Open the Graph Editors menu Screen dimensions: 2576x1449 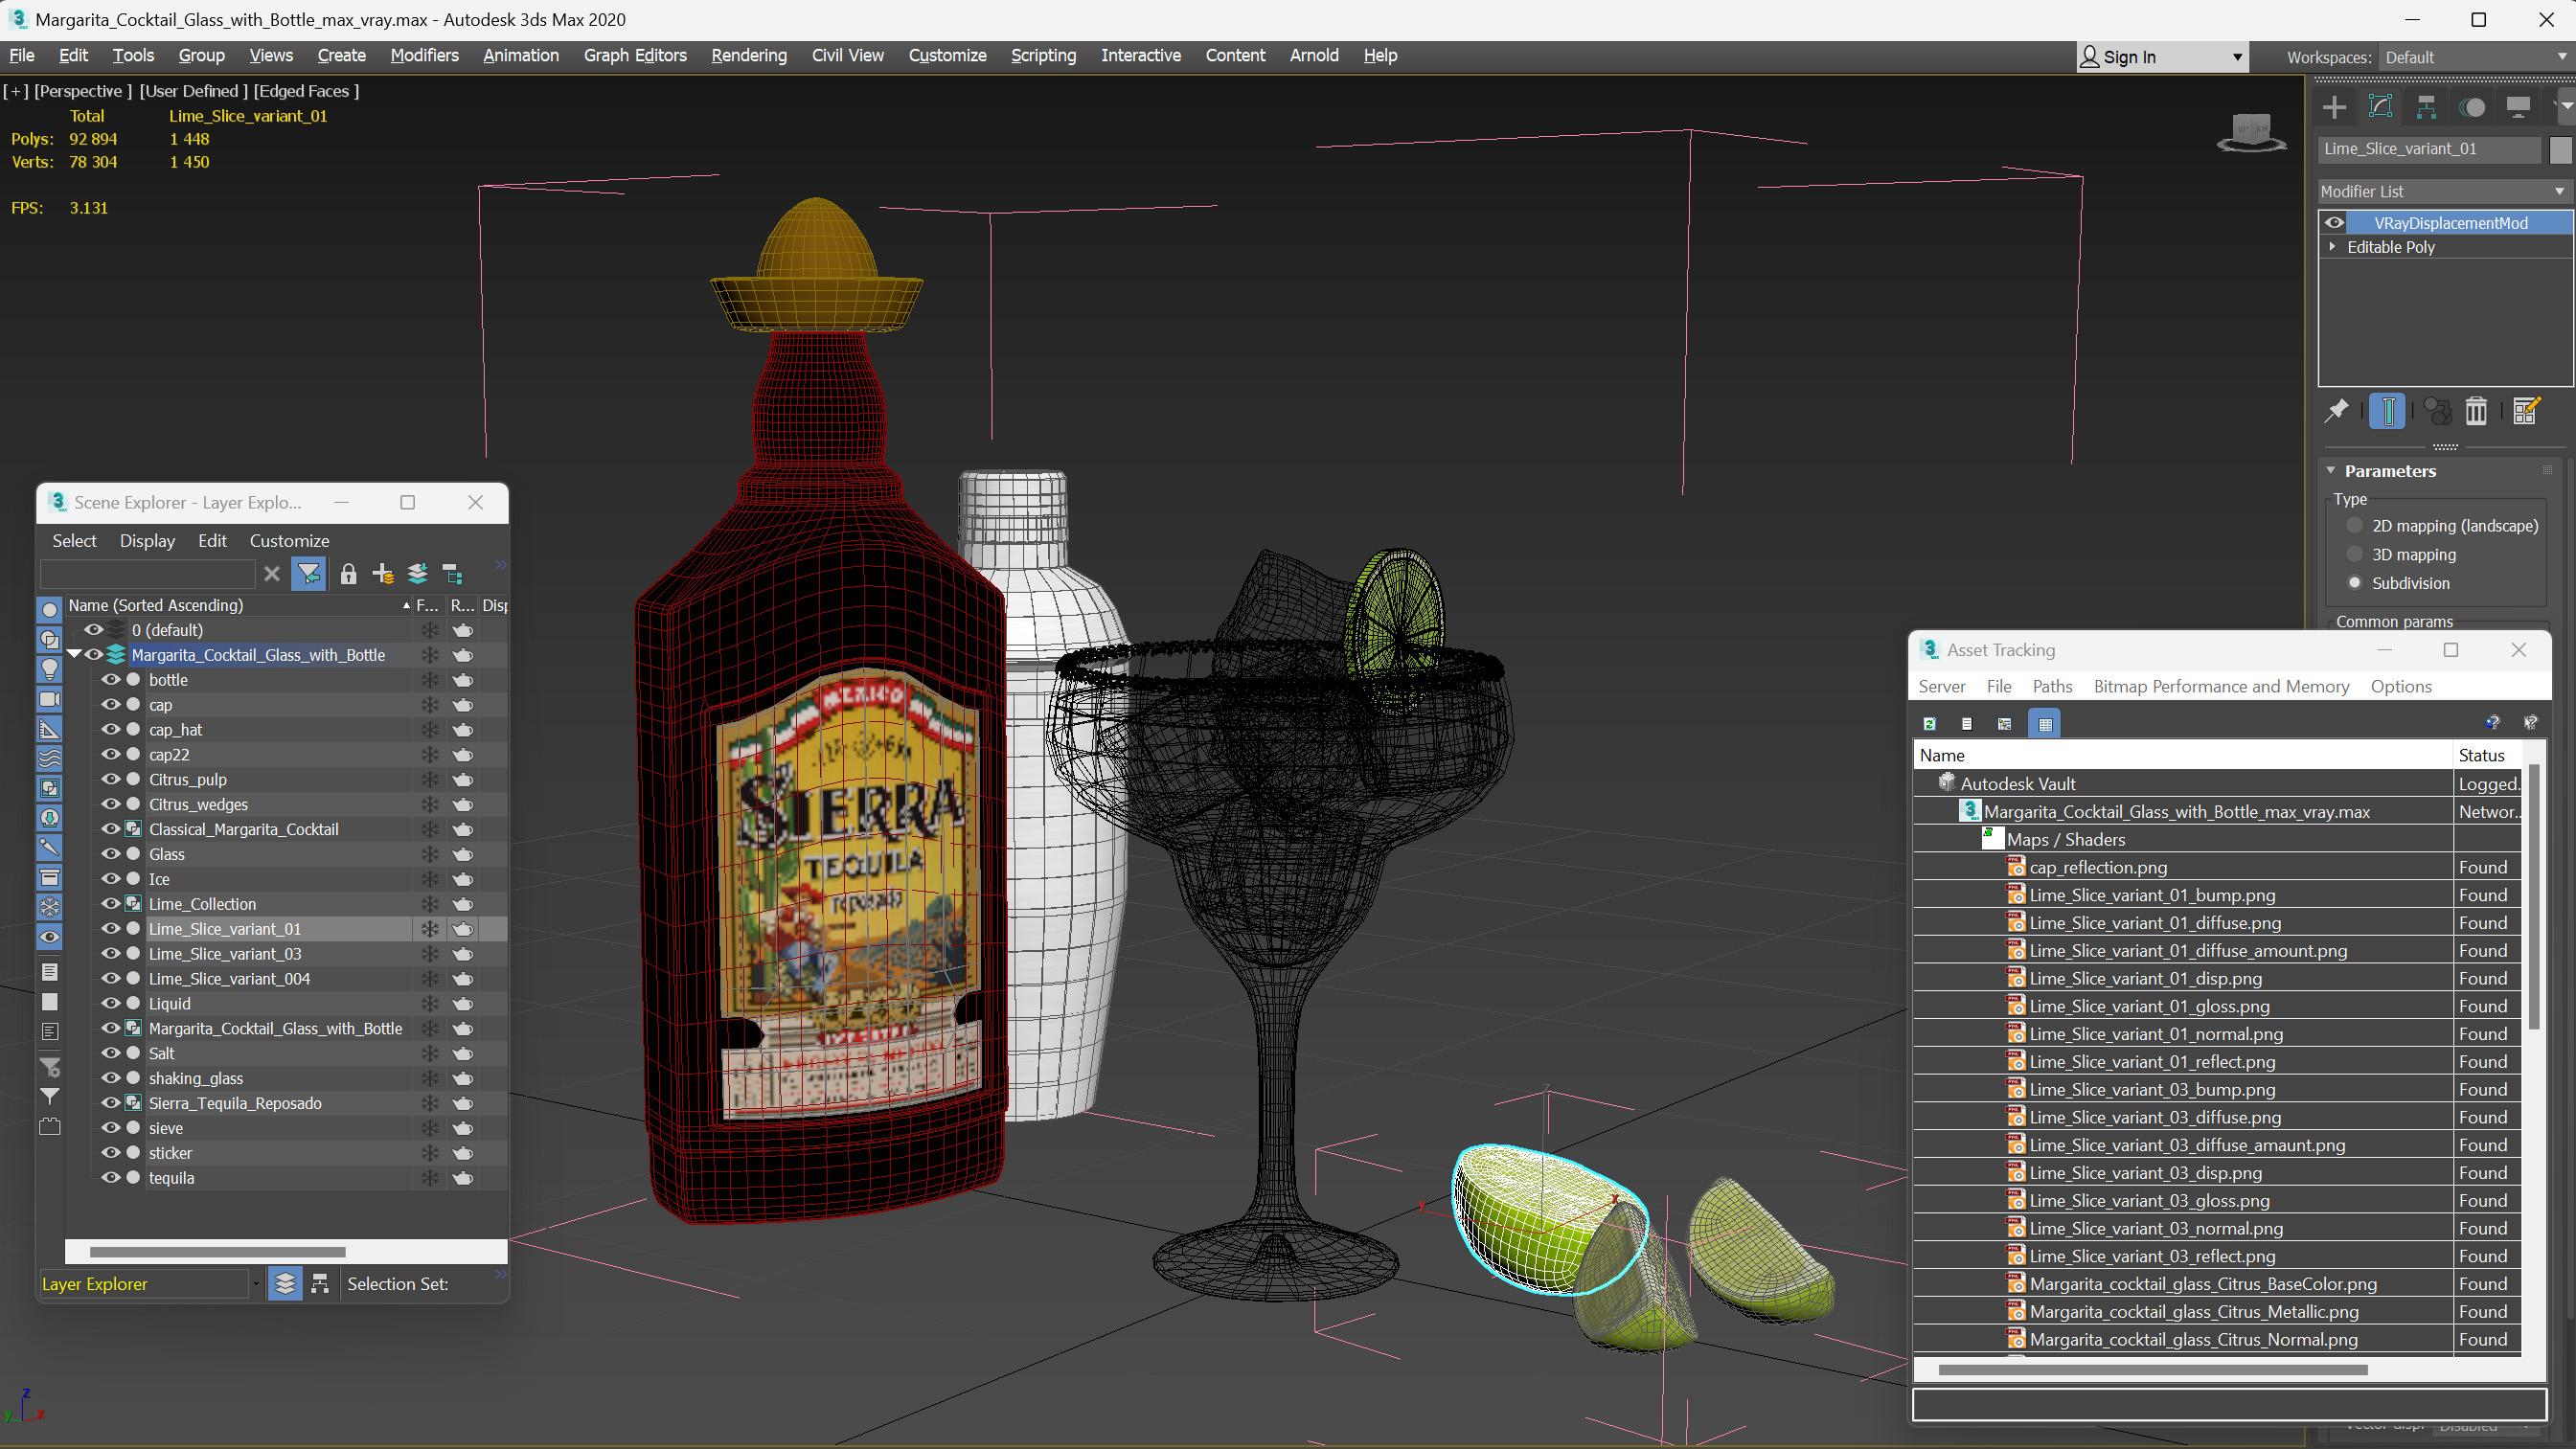(x=635, y=56)
